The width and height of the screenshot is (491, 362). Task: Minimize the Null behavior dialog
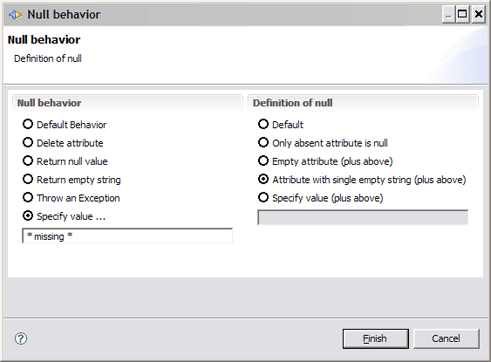(x=449, y=15)
